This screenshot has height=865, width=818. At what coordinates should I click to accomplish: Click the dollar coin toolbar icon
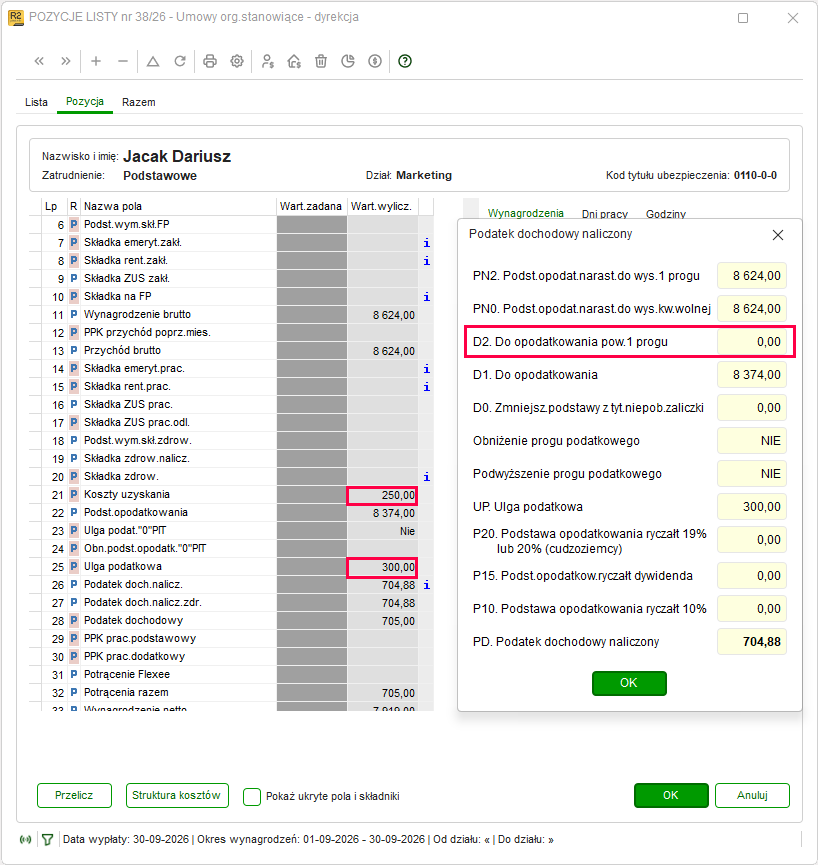pos(375,61)
